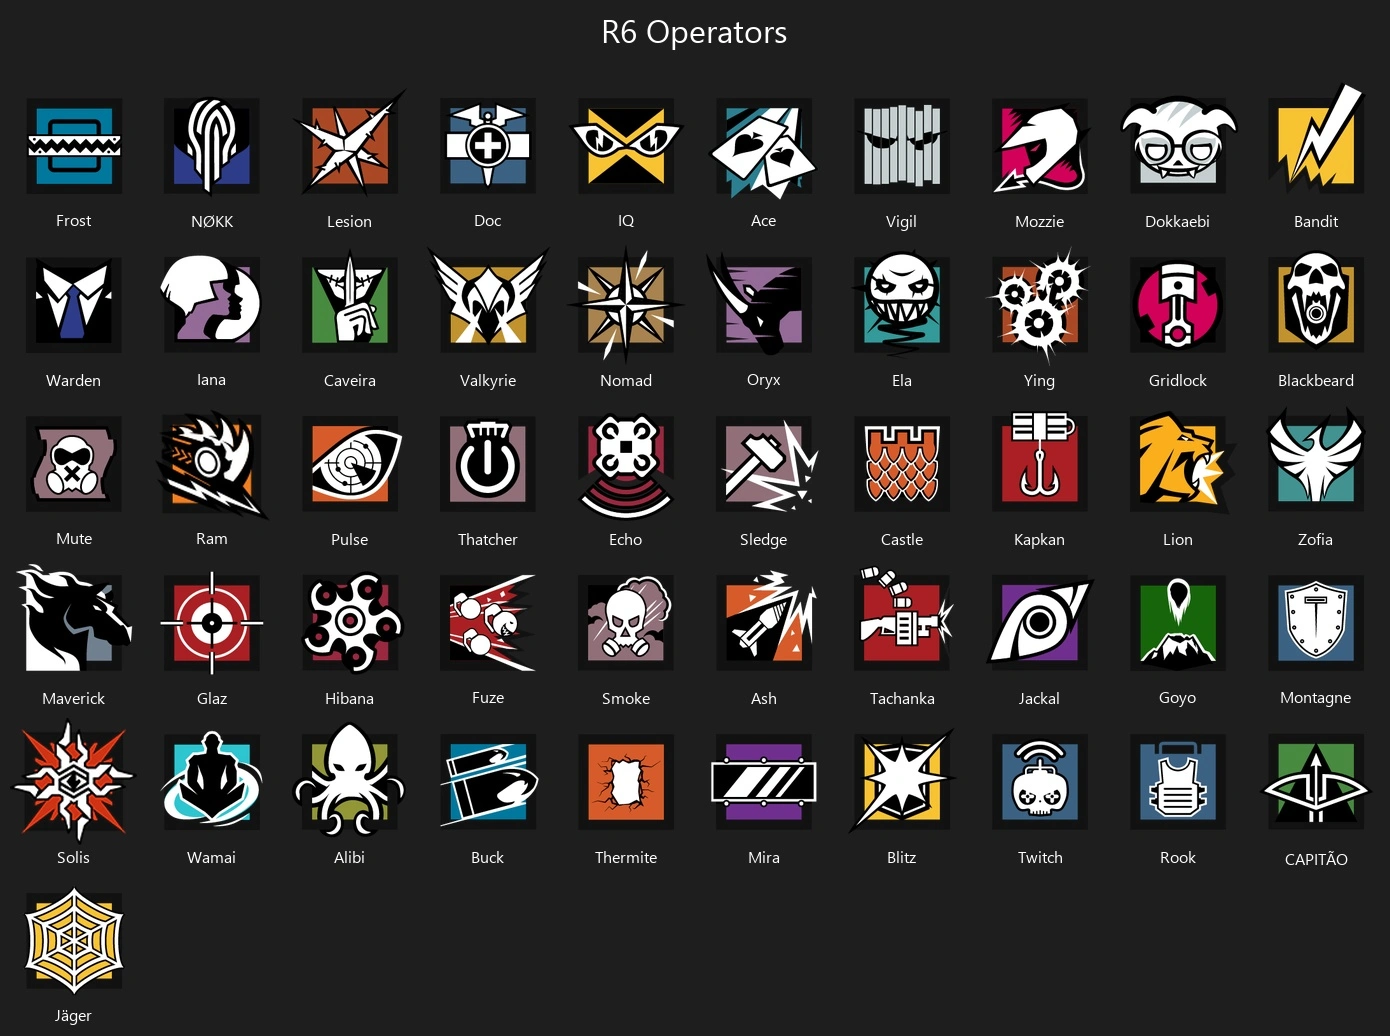
Task: Choose the Dokkaebi goblin icon
Action: pyautogui.click(x=1178, y=146)
